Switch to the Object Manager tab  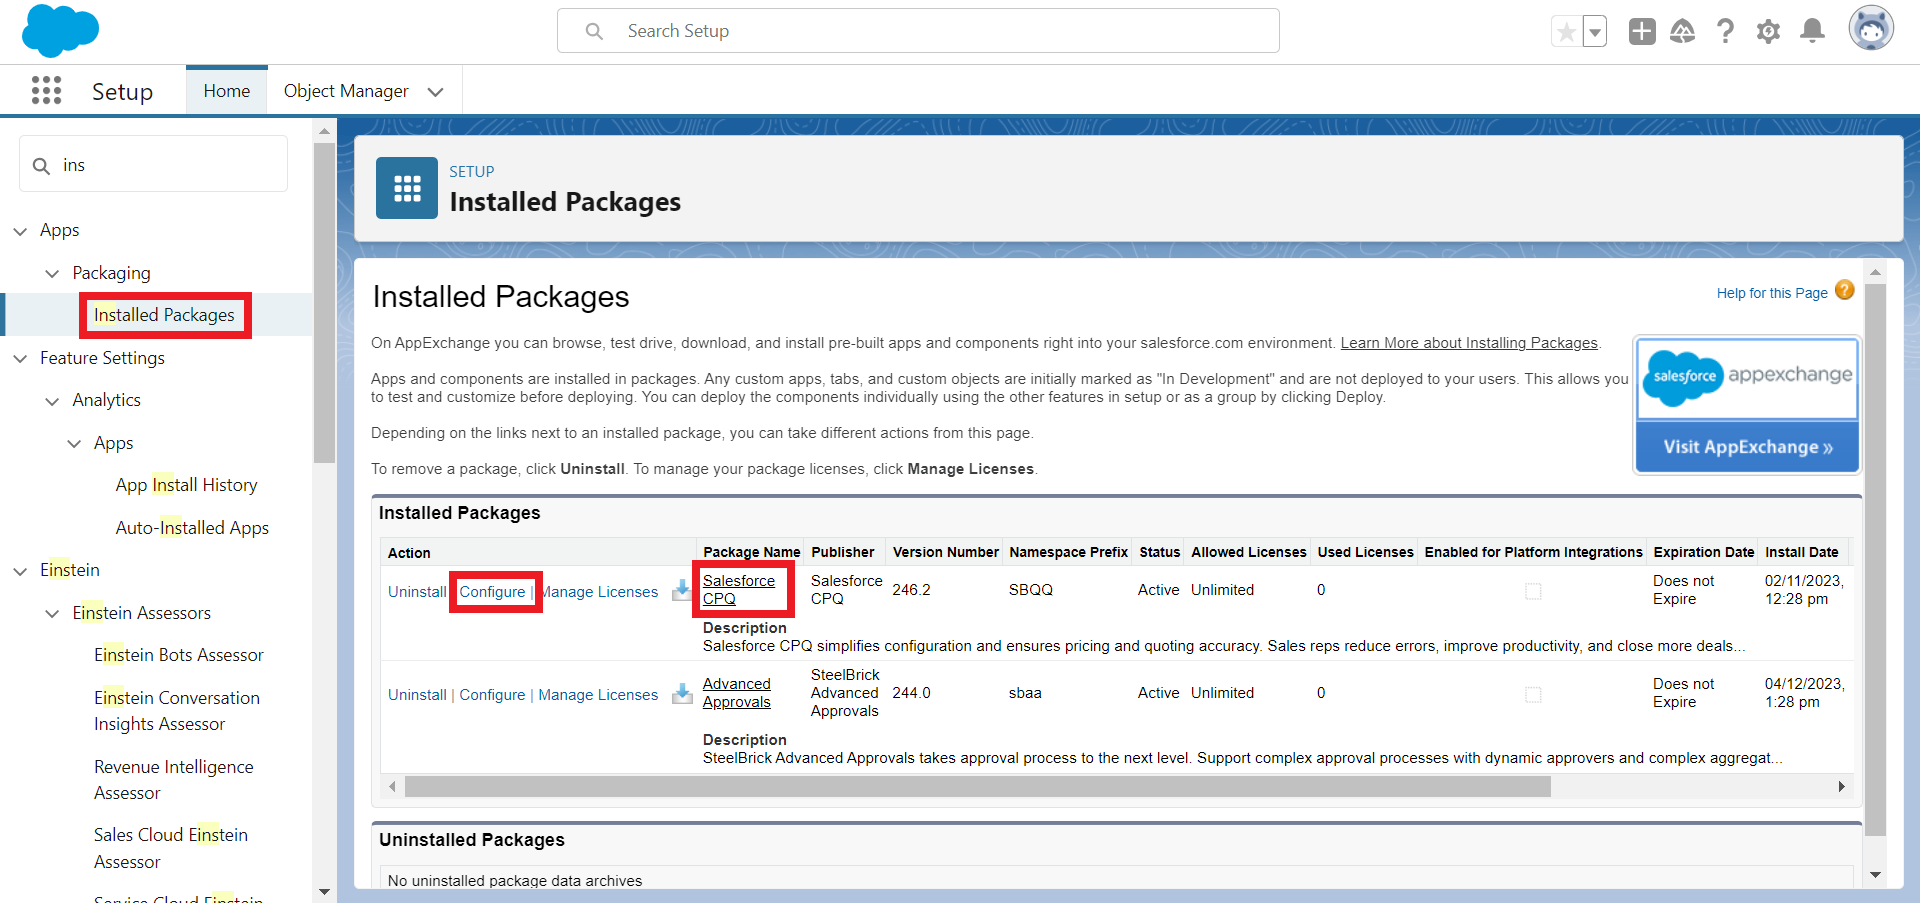(x=346, y=91)
